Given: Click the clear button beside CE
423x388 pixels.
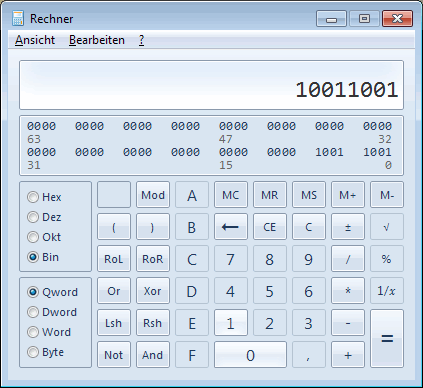Looking at the screenshot, I should 309,227.
